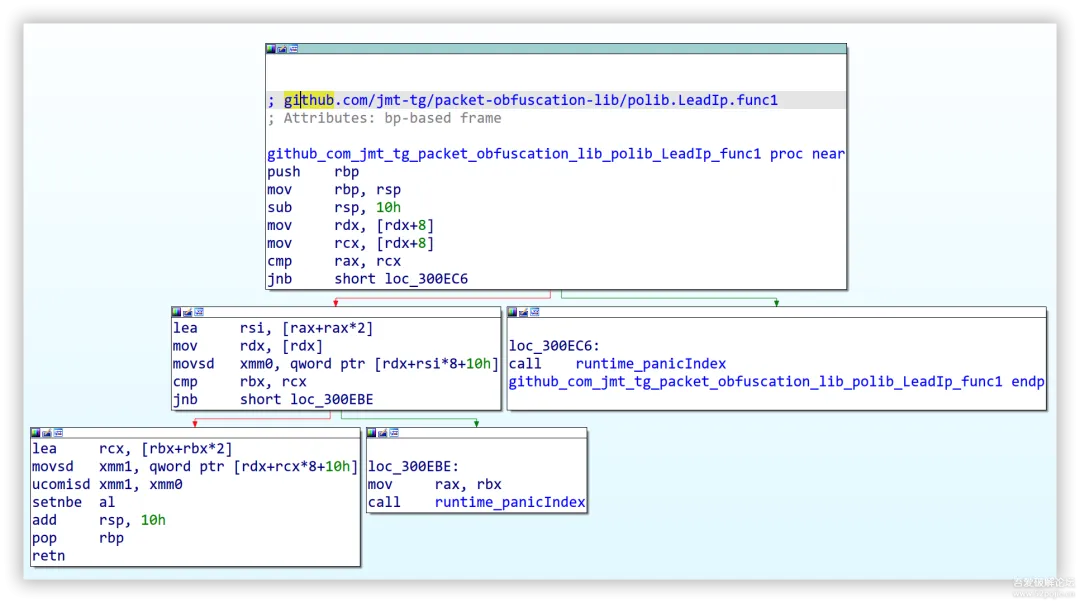Click edit icon on loc_300EC6 block header
1080x603 pixels.
click(x=523, y=312)
